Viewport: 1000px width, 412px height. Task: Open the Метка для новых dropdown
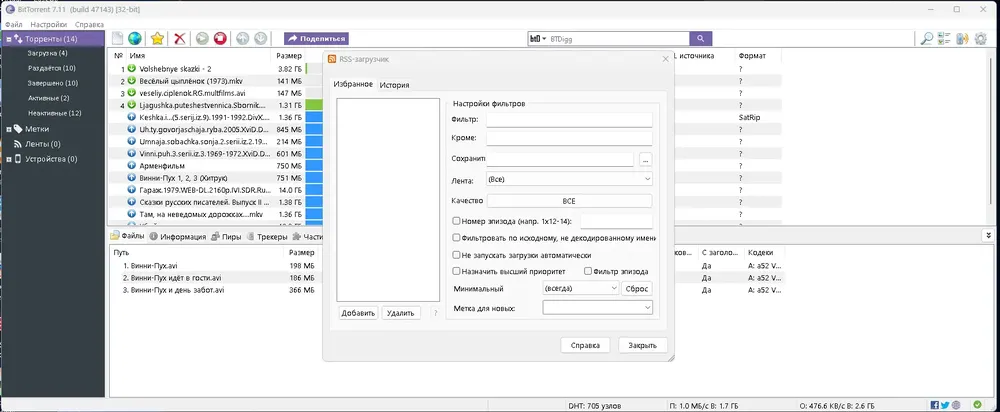[x=598, y=307]
